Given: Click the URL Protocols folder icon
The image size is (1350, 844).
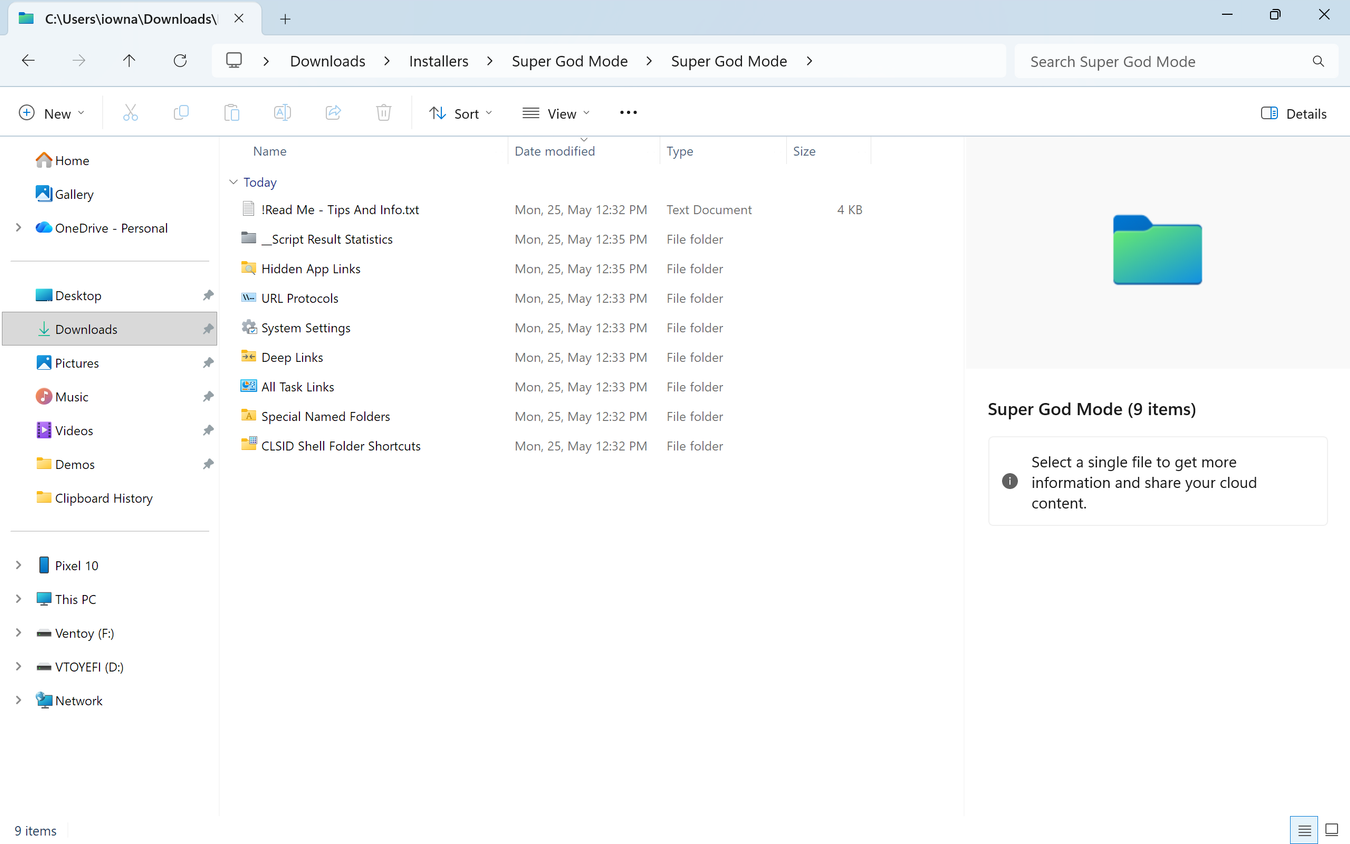Looking at the screenshot, I should [x=249, y=298].
